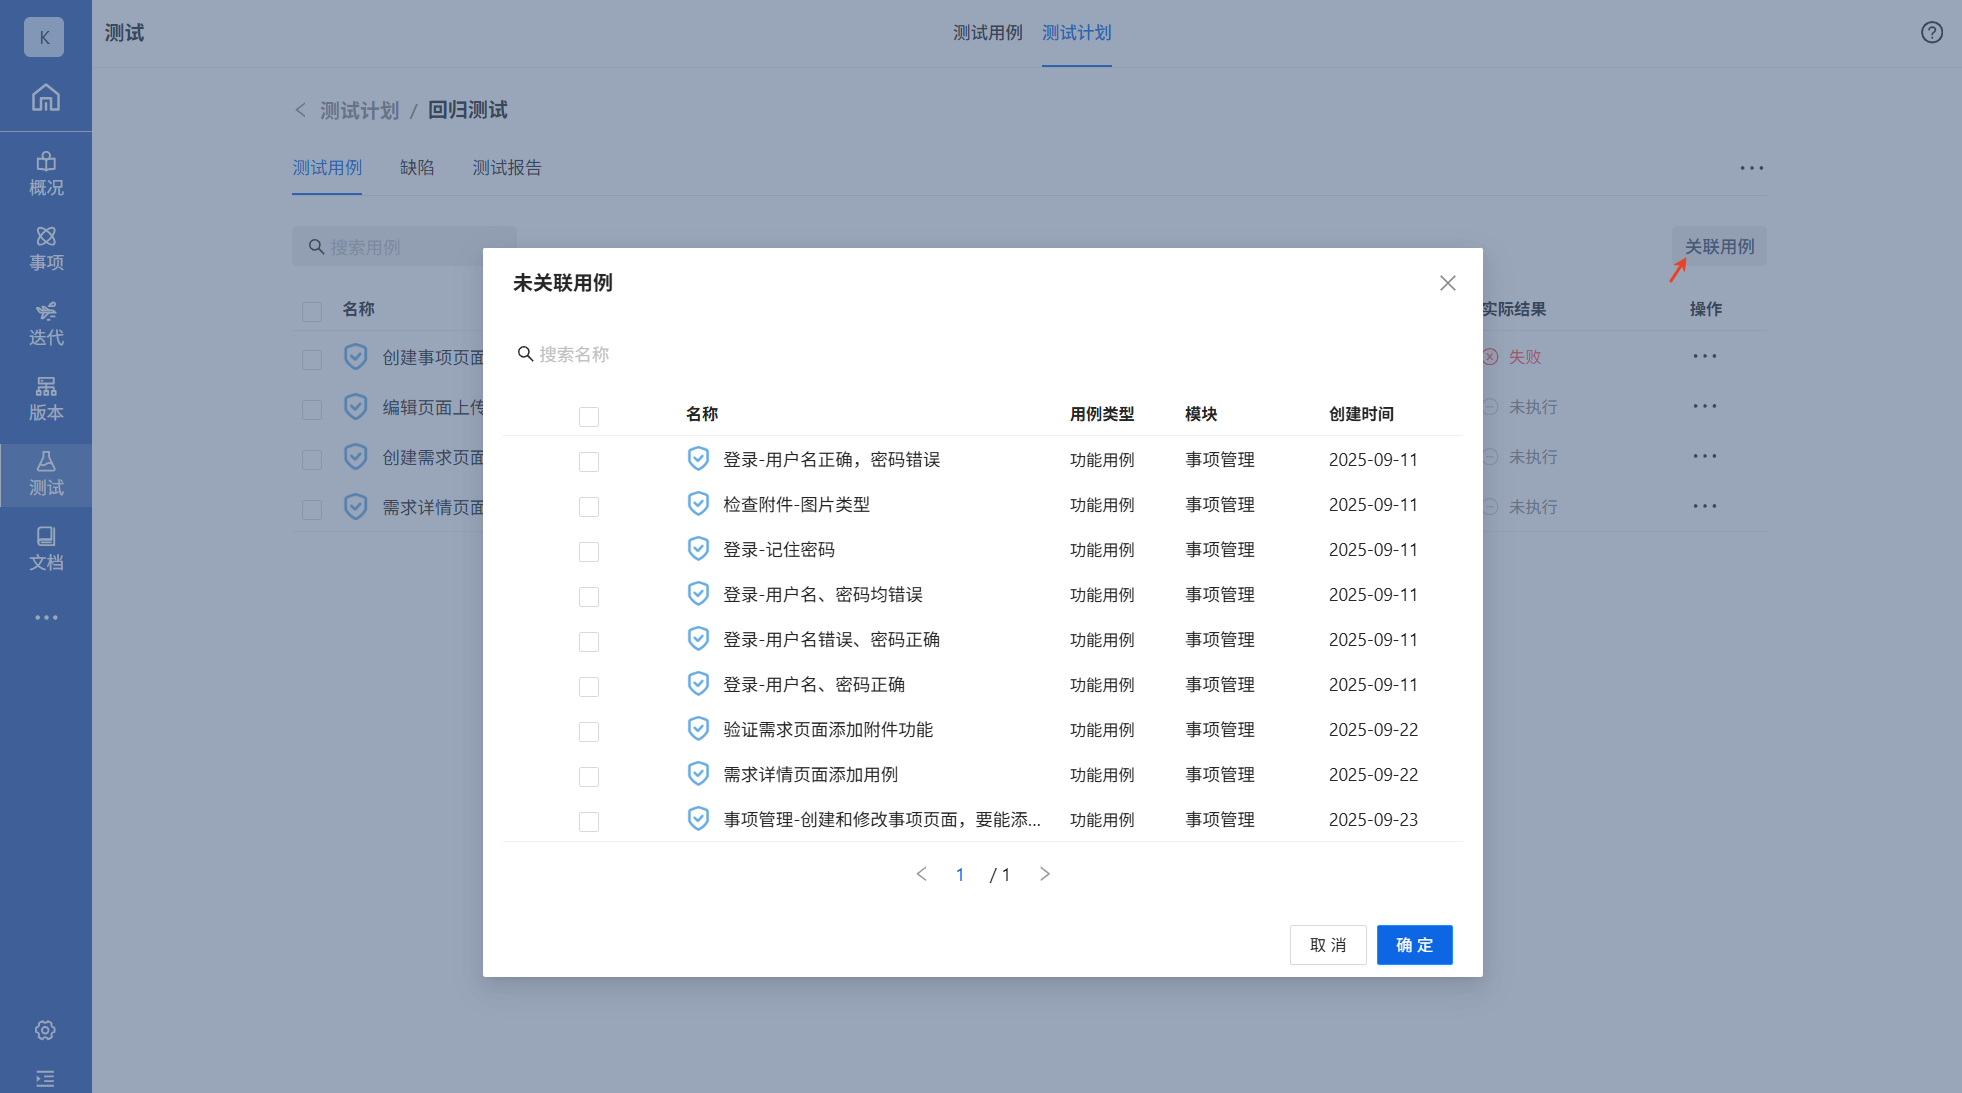Select checkbox for 需求详情页面添加用例
This screenshot has height=1093, width=1962.
click(589, 776)
